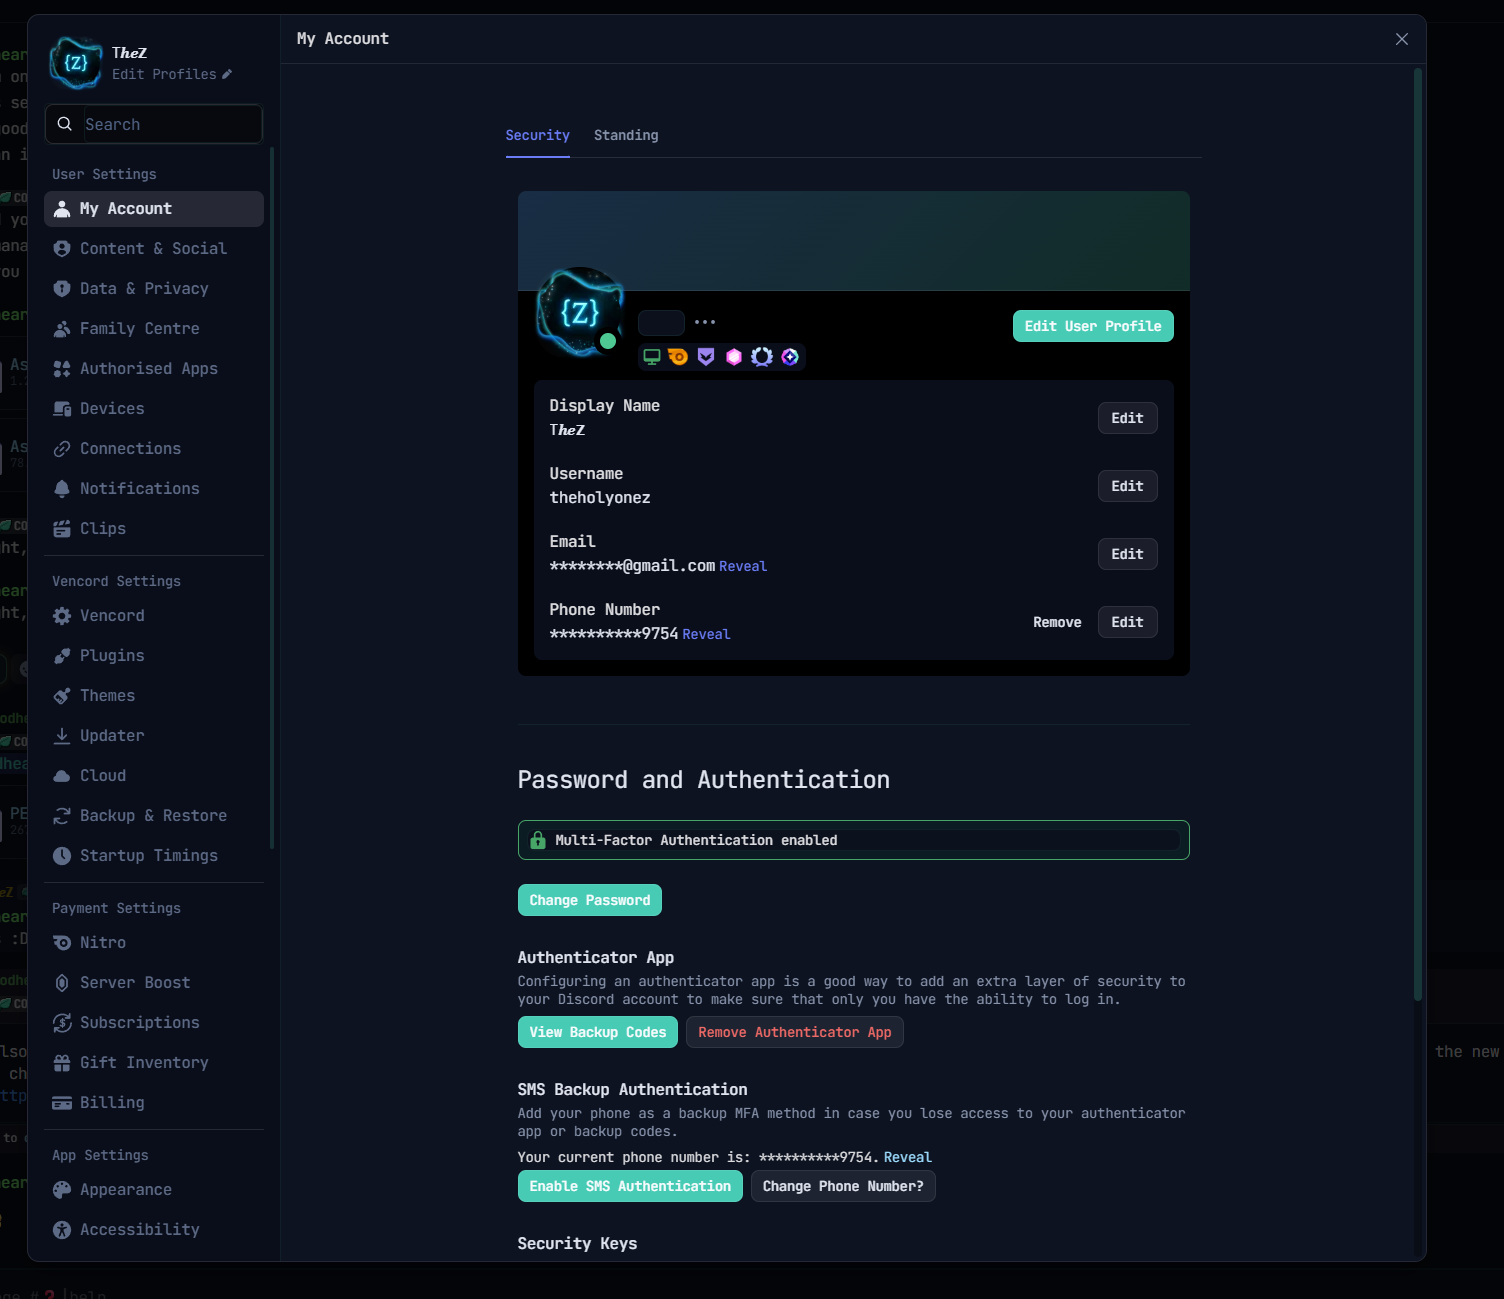Open the Plugins section
The width and height of the screenshot is (1504, 1299).
tap(154, 655)
